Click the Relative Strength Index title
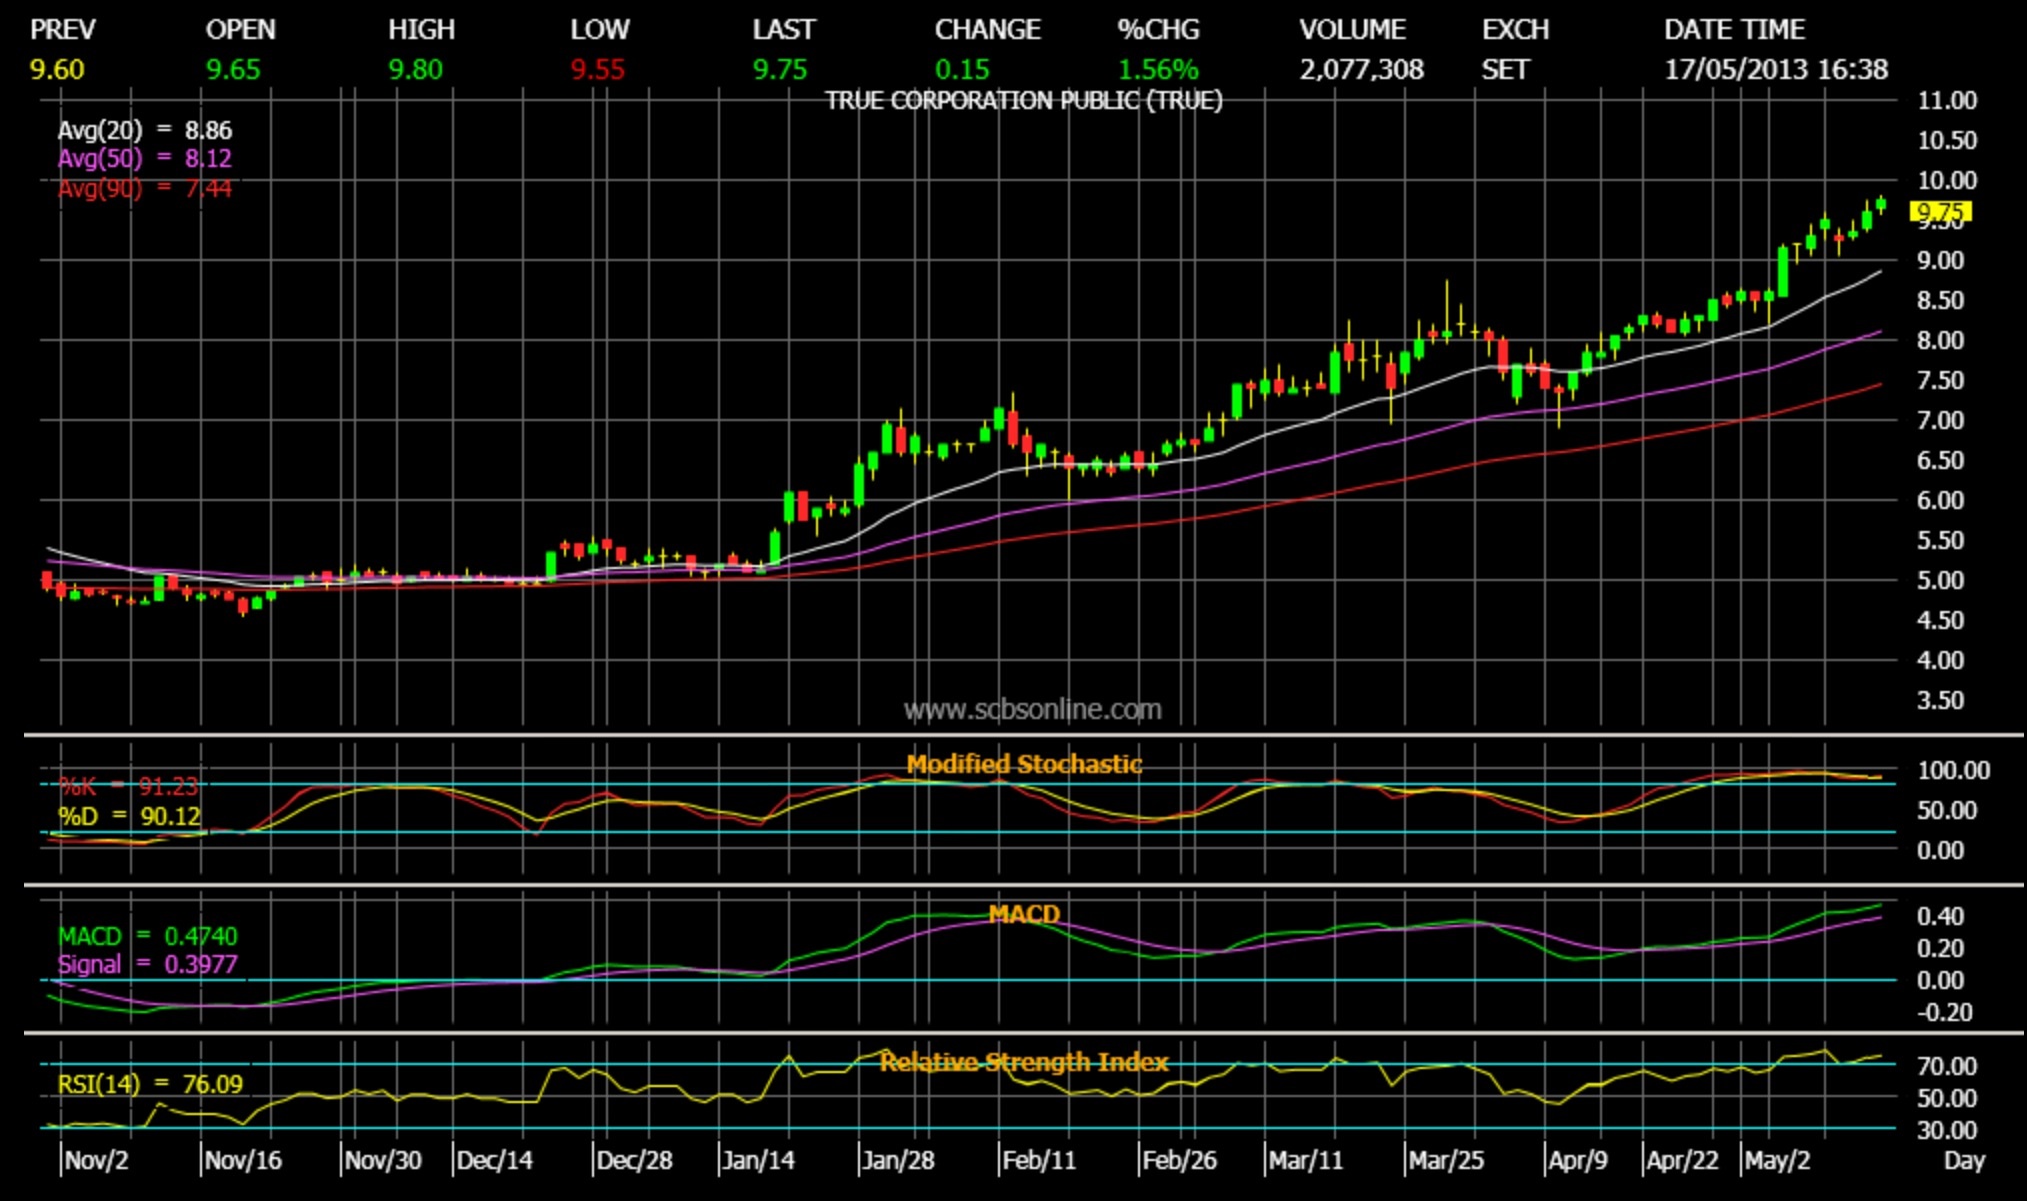Viewport: 2027px width, 1201px height. click(1024, 1062)
